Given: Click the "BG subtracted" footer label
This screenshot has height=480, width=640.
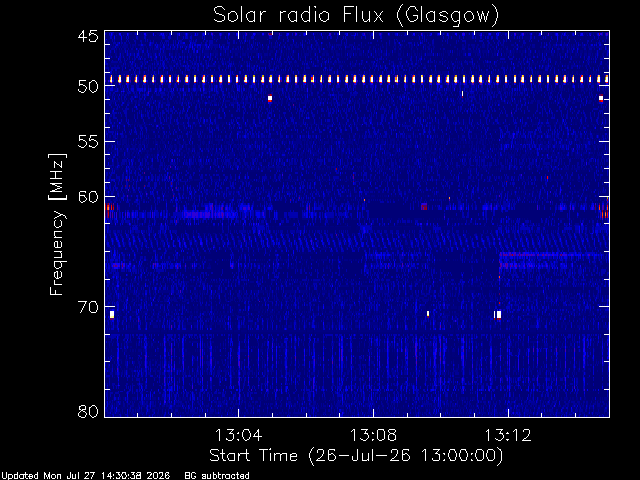Looking at the screenshot, I should (x=217, y=476).
